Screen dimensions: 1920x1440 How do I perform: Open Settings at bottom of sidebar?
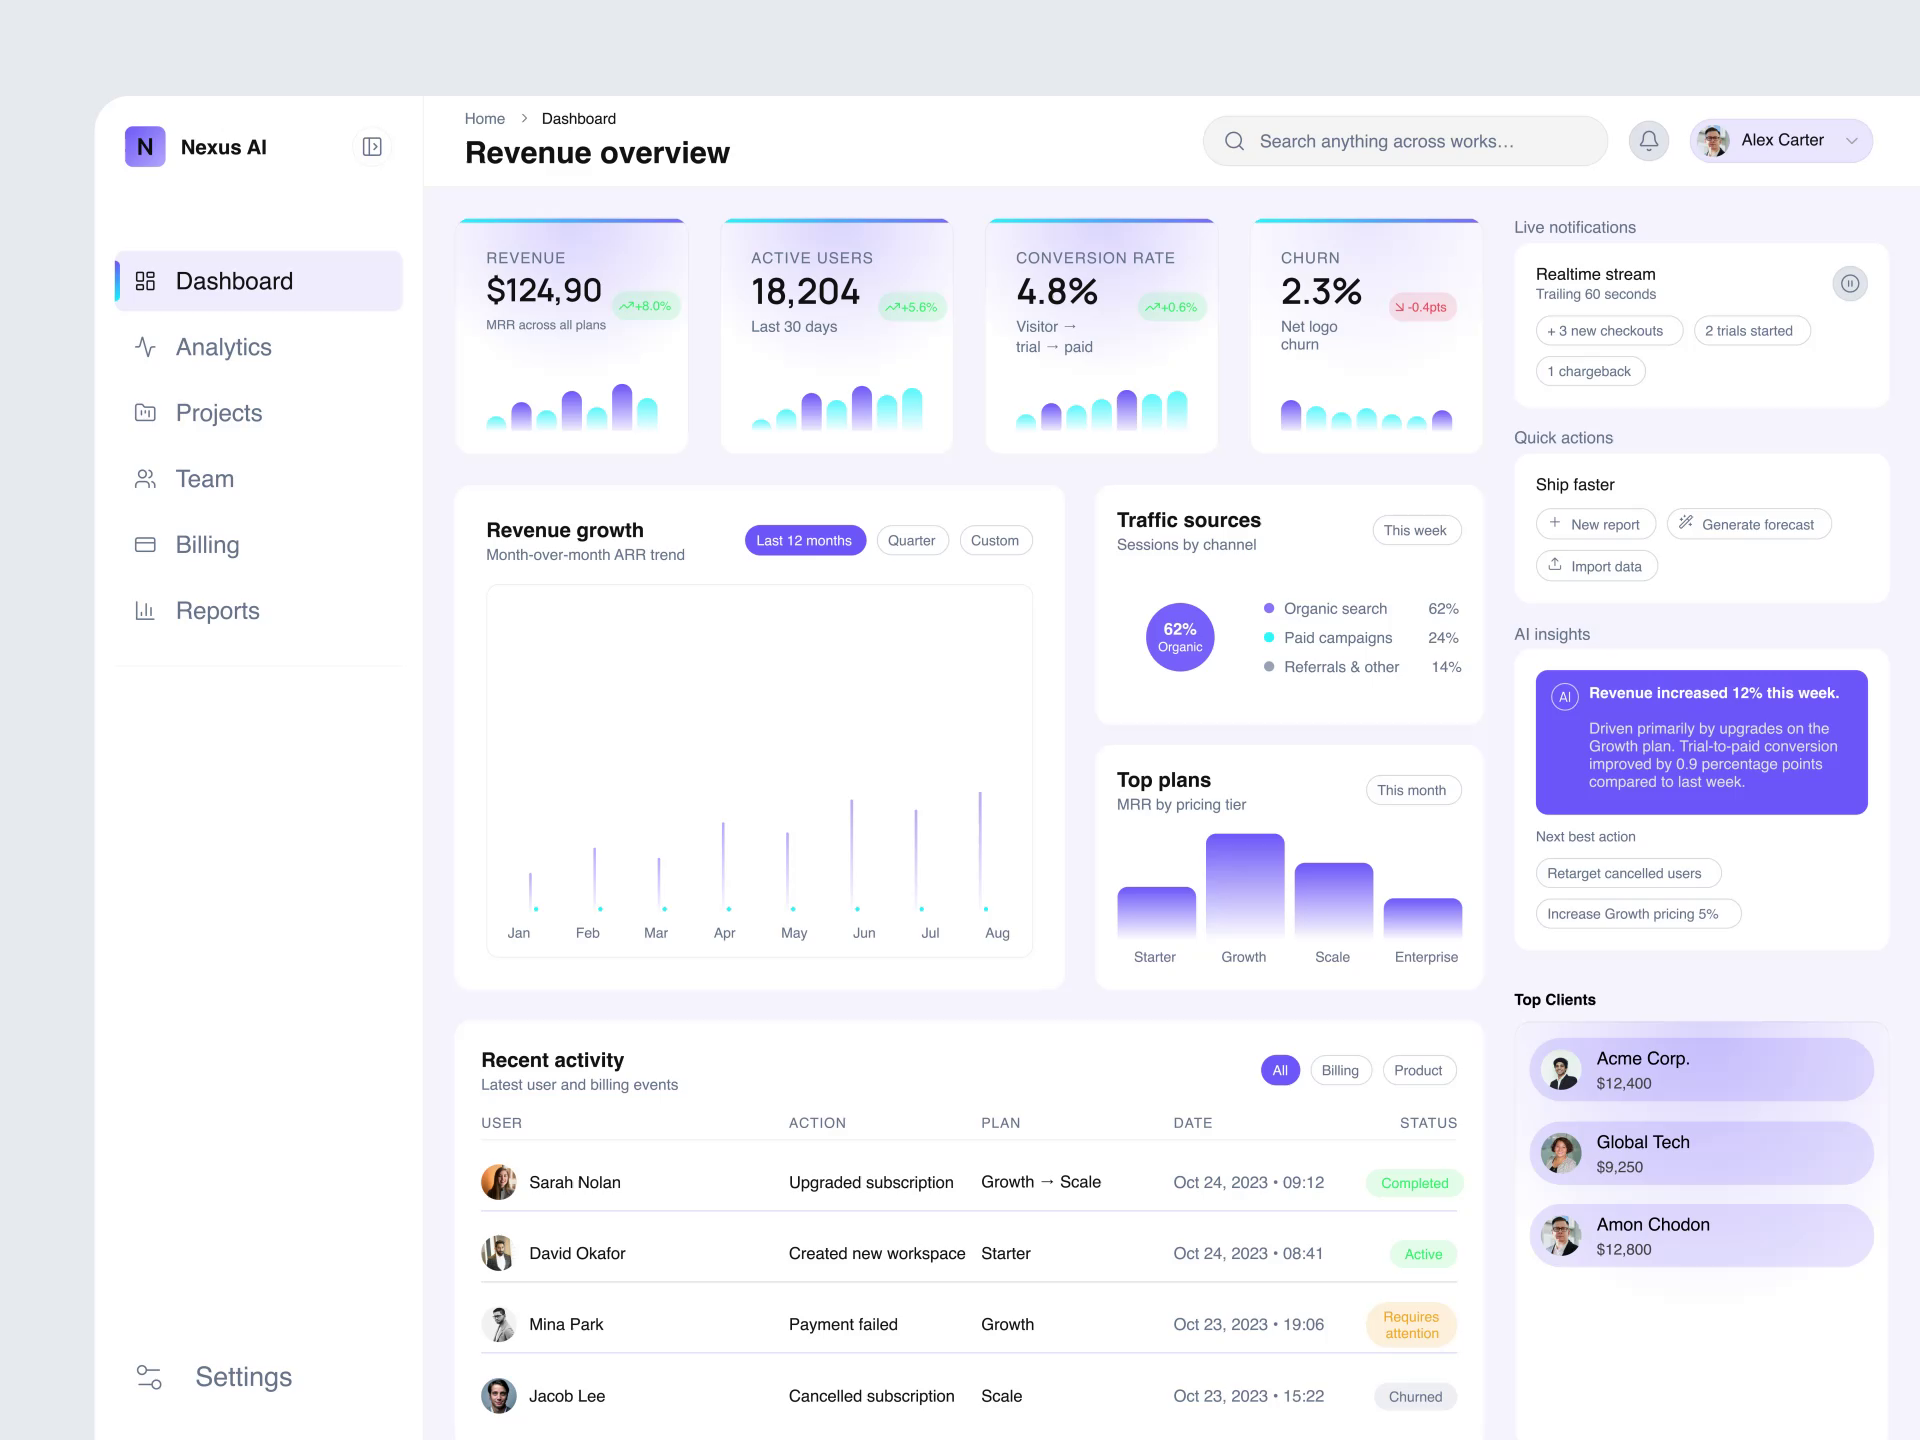[x=242, y=1377]
